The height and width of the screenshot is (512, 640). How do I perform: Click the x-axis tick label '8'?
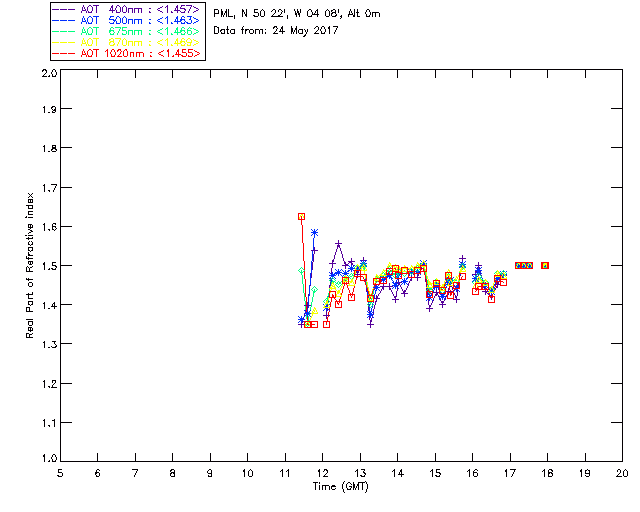click(173, 473)
